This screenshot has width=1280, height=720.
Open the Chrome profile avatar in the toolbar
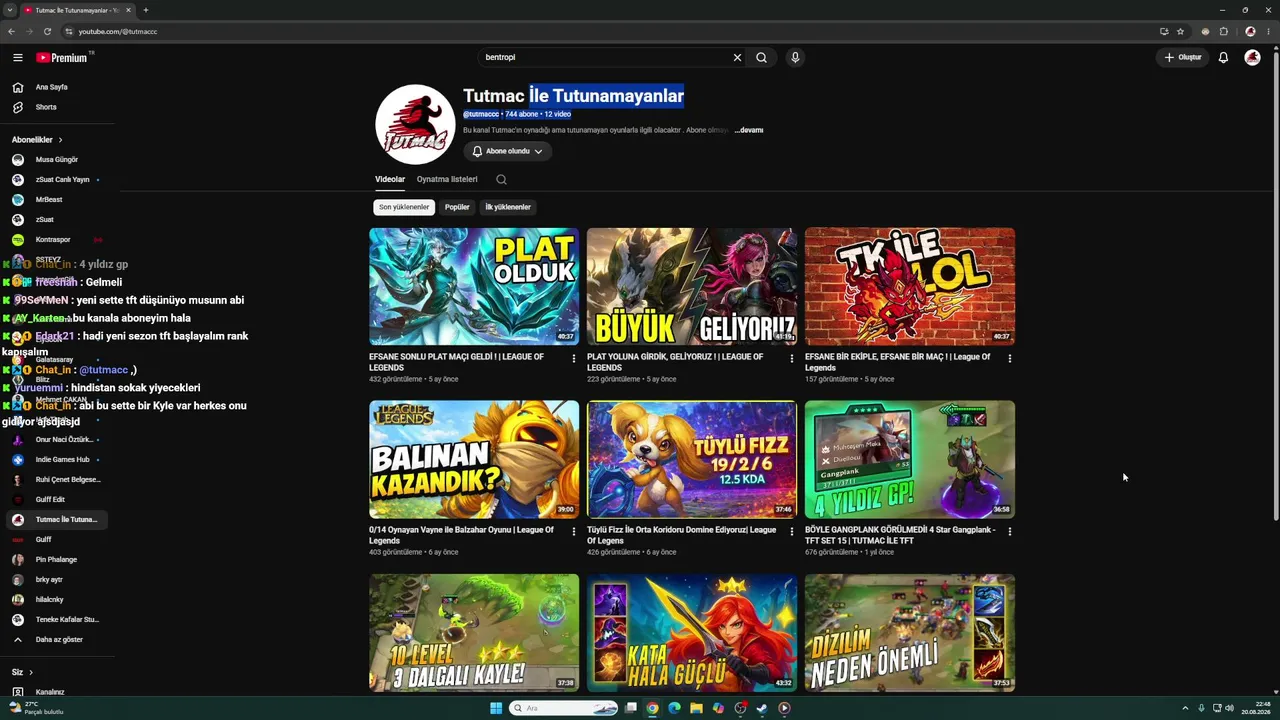pos(1250,31)
